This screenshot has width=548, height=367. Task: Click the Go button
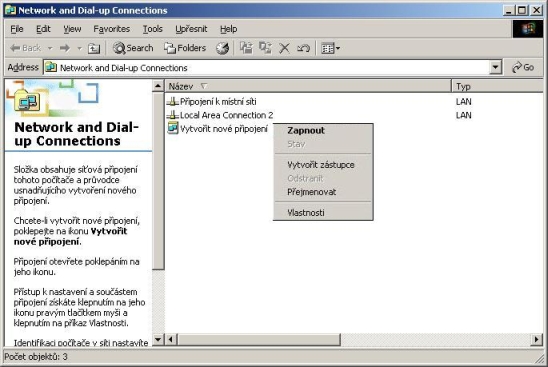(523, 67)
